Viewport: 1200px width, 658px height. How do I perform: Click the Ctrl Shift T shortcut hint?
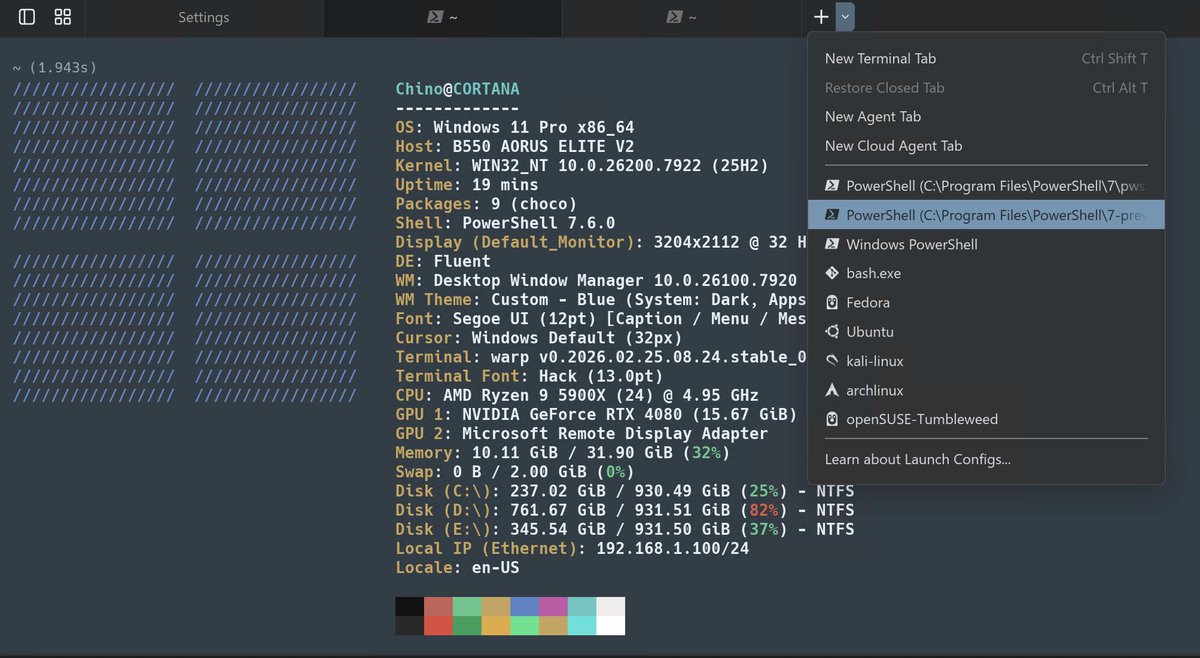(1115, 59)
